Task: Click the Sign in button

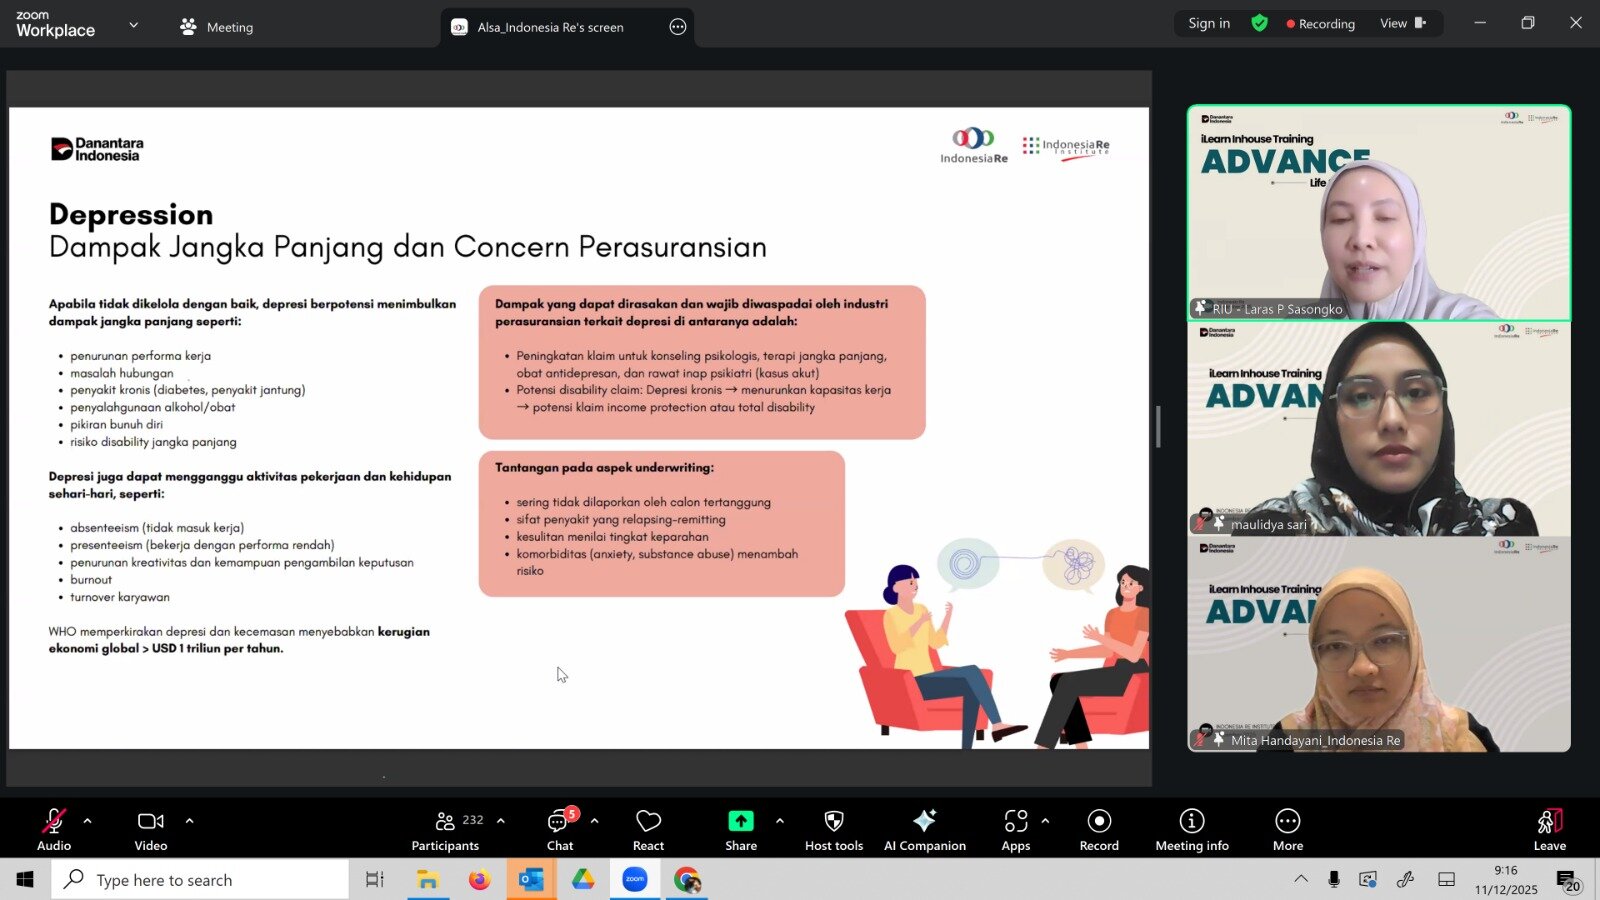Action: tap(1209, 23)
